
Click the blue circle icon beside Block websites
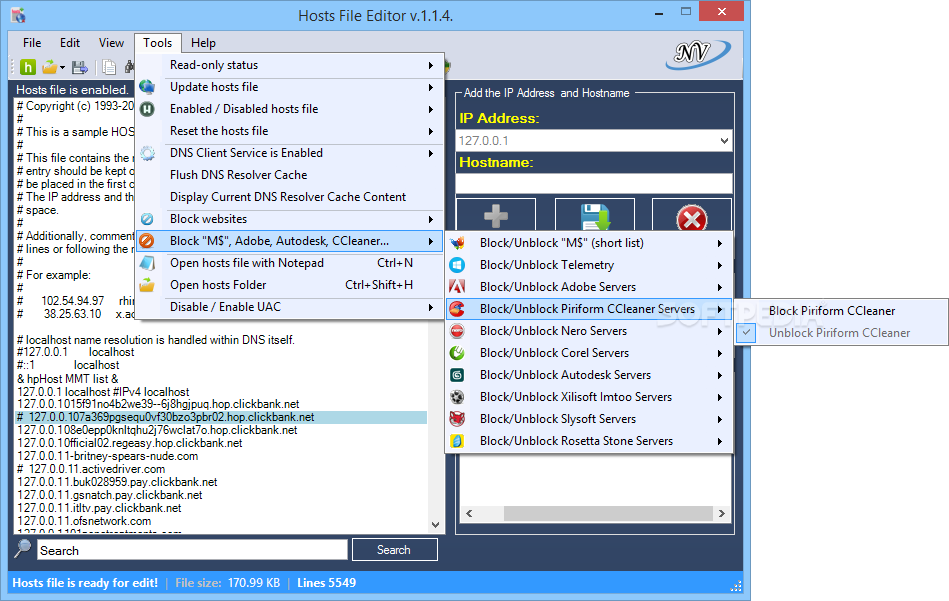[x=147, y=219]
